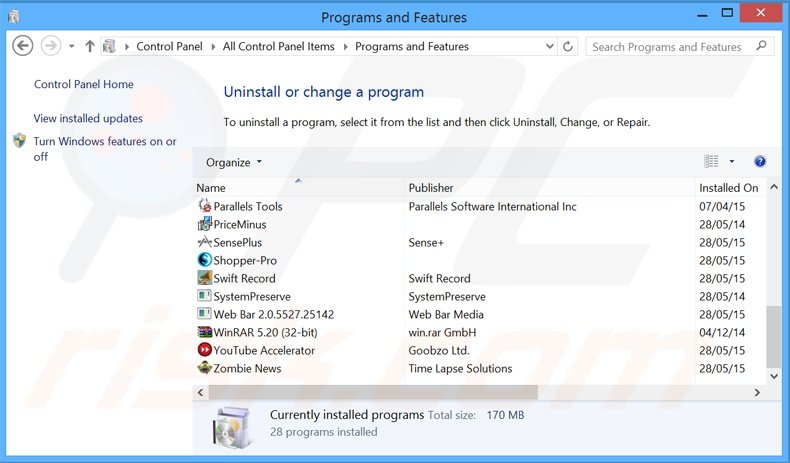This screenshot has width=790, height=463.
Task: Refresh the Programs and Features list
Action: point(568,46)
